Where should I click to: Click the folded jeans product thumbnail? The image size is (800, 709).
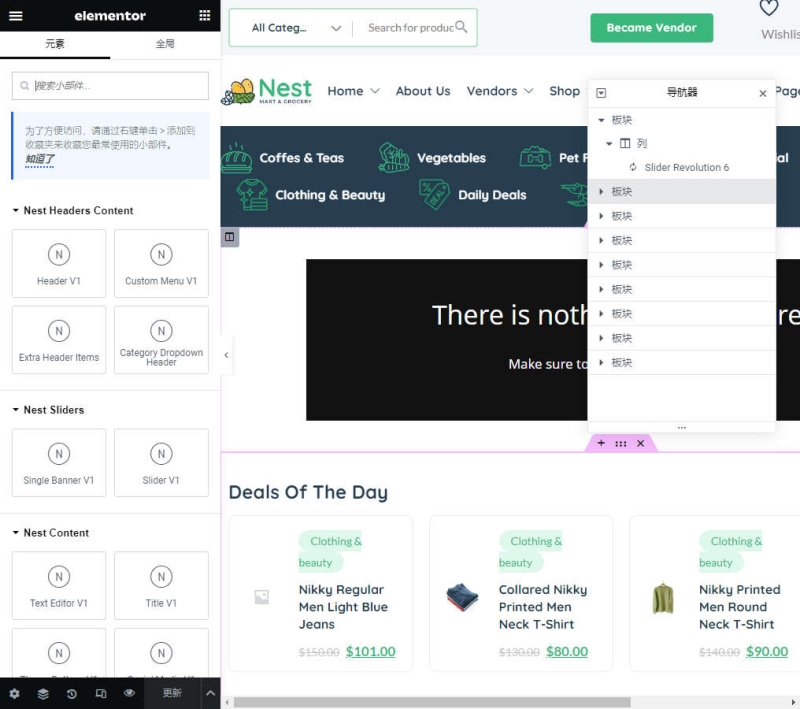(x=462, y=597)
